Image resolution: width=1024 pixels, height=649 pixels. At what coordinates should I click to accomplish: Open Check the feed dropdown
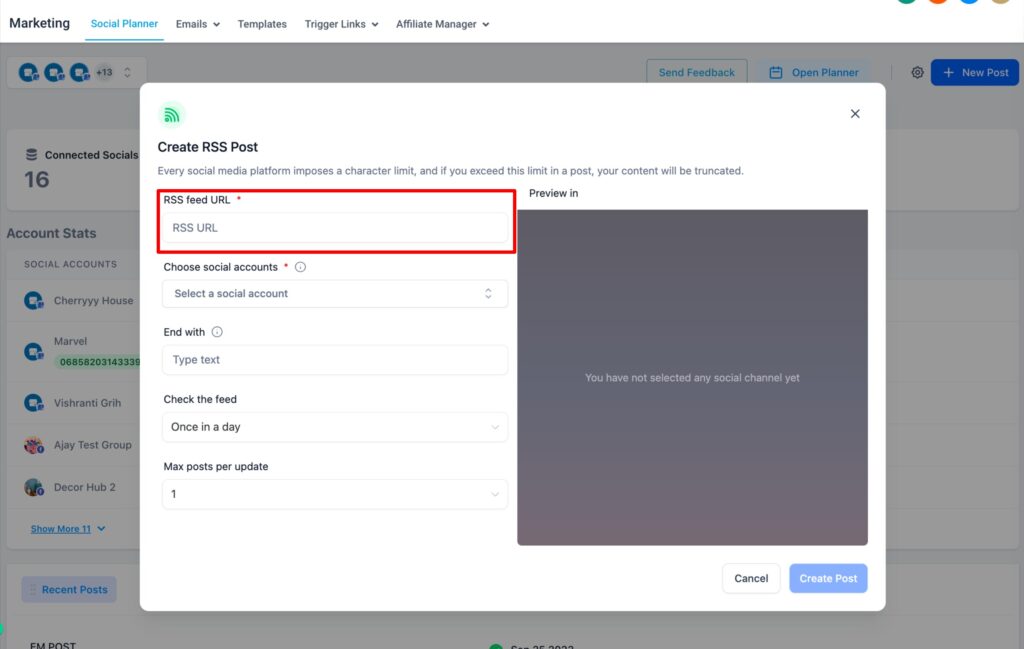[335, 427]
